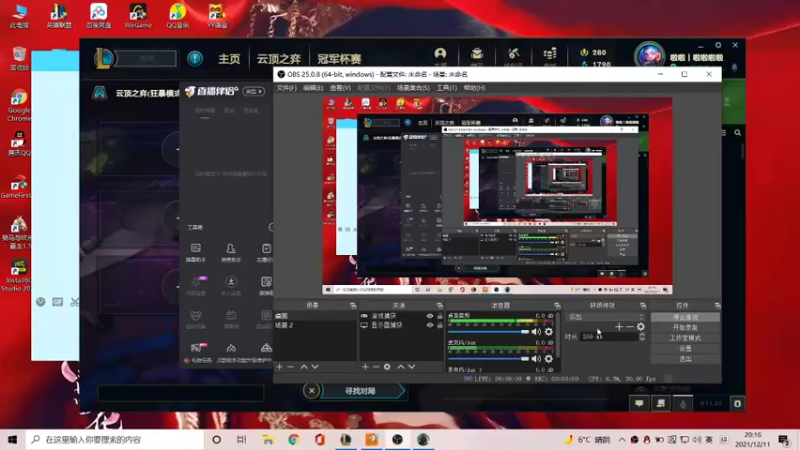Open the 淡出 transition dropdown
The image size is (800, 450).
pos(606,317)
